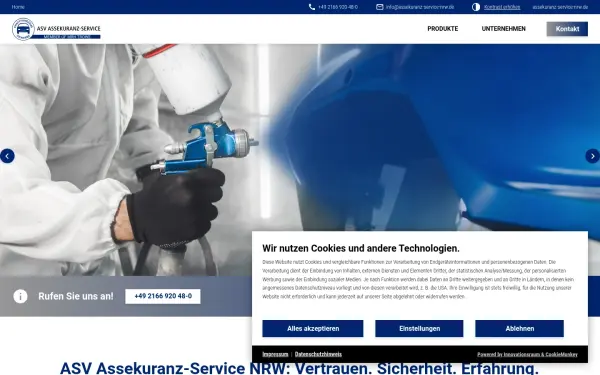Image resolution: width=600 pixels, height=375 pixels.
Task: Open the Datenschutzhinweis link
Action: pyautogui.click(x=318, y=354)
